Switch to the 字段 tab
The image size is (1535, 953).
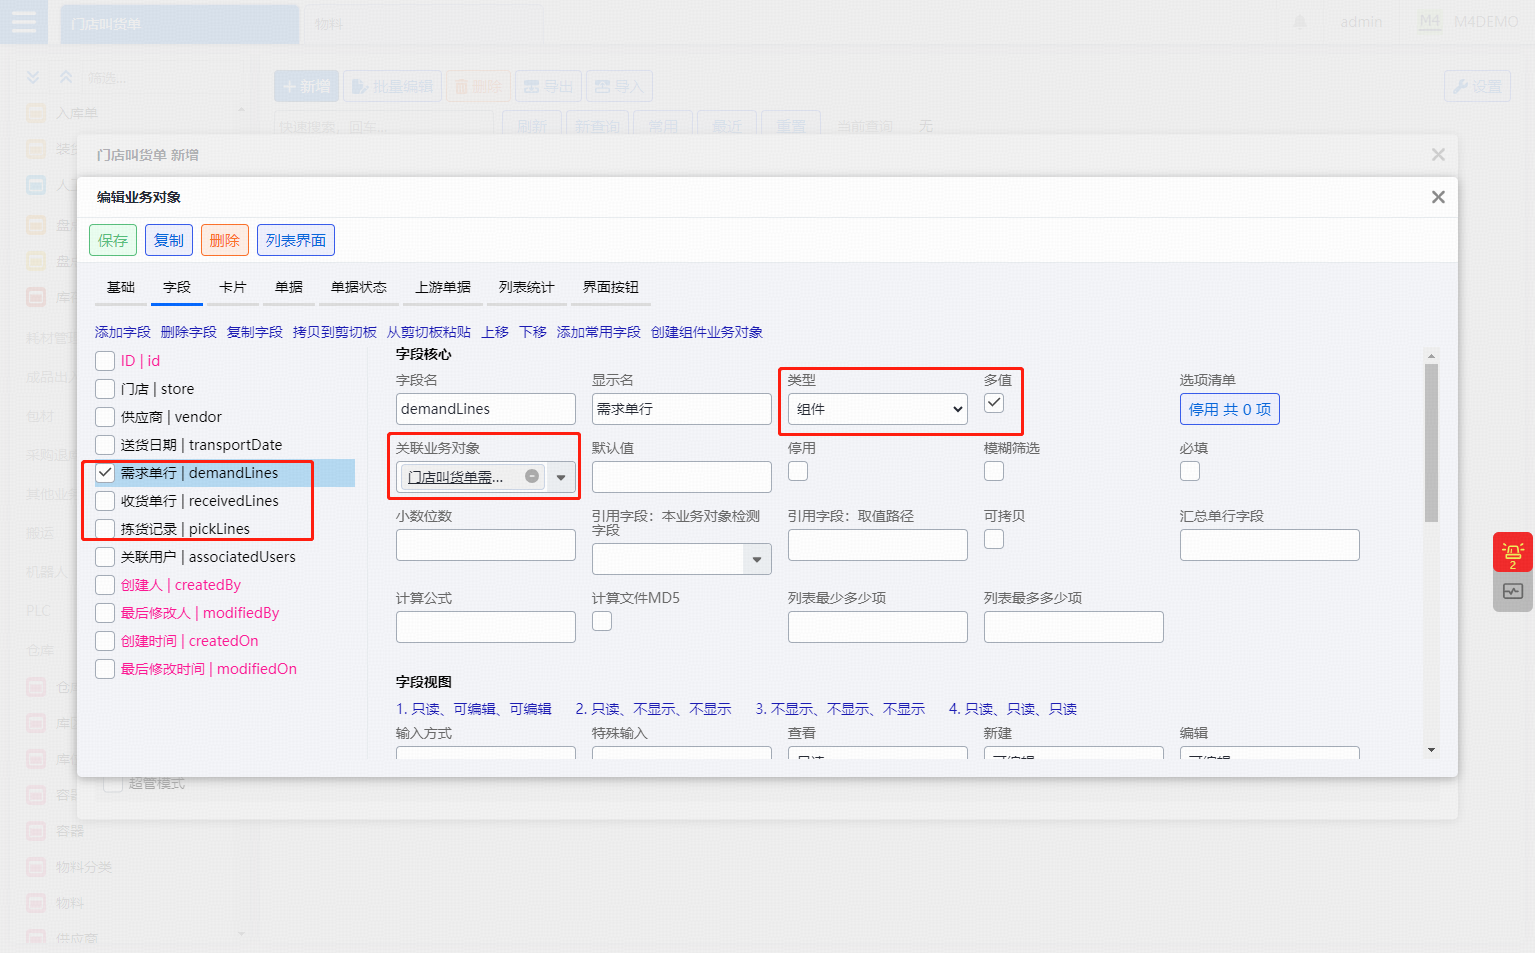click(x=177, y=287)
